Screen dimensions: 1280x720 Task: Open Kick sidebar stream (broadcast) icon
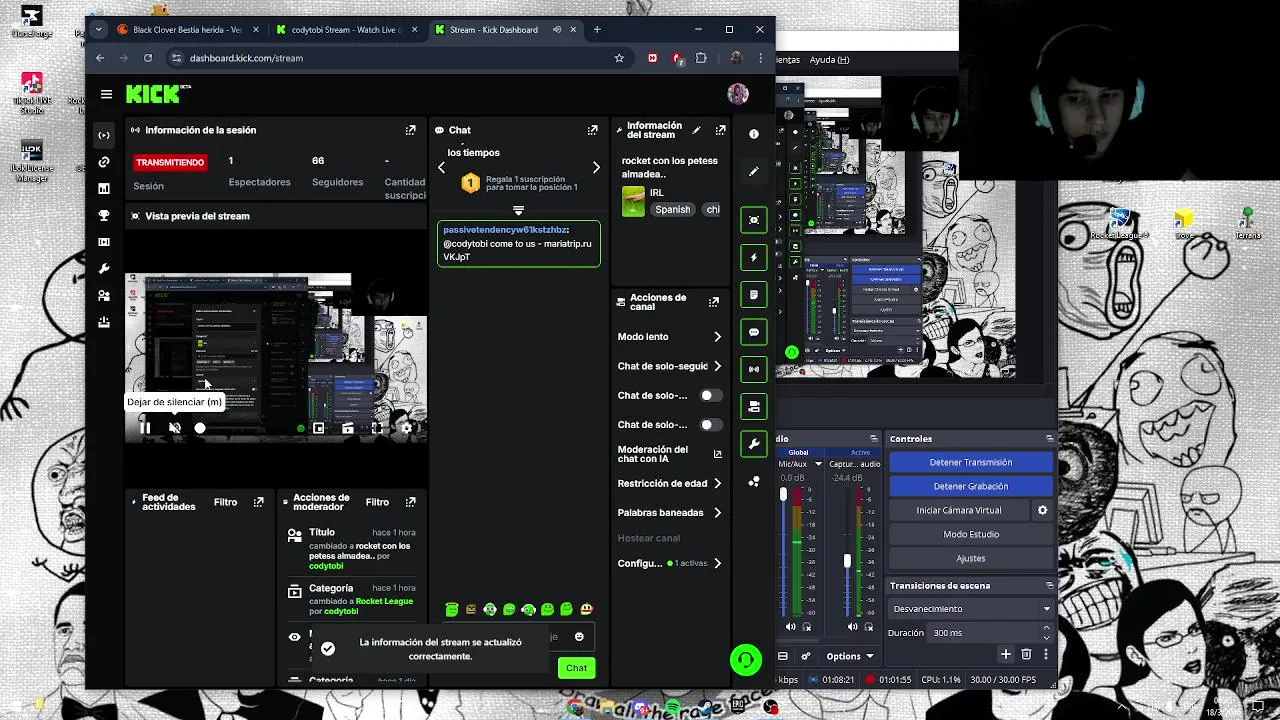[x=104, y=135]
